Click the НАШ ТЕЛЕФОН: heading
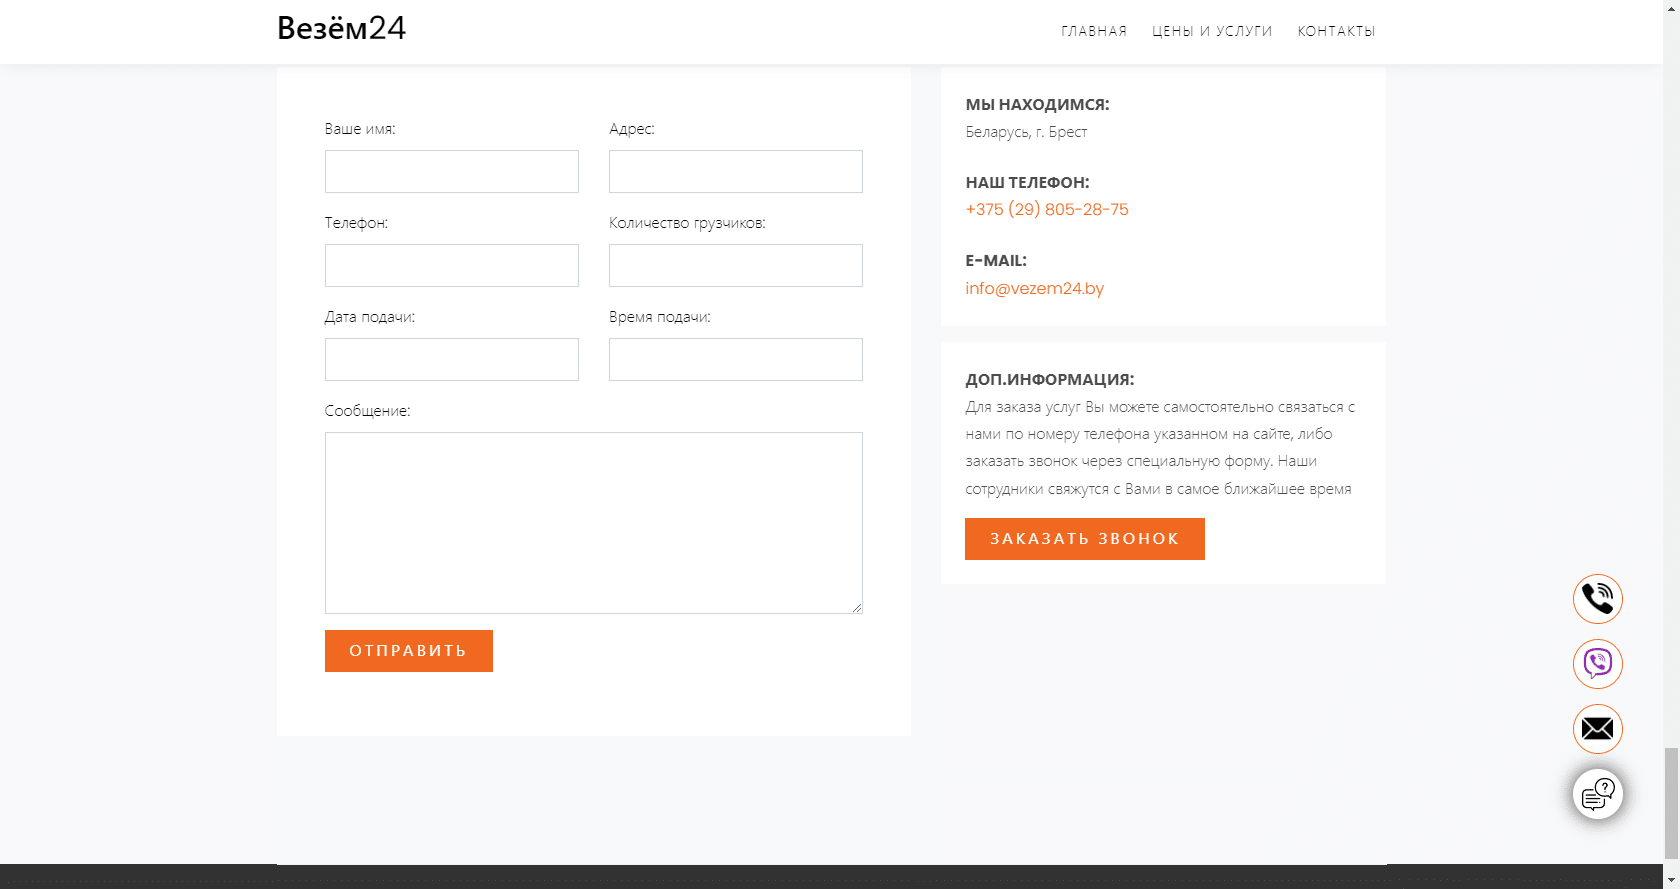1680x889 pixels. pyautogui.click(x=1027, y=182)
